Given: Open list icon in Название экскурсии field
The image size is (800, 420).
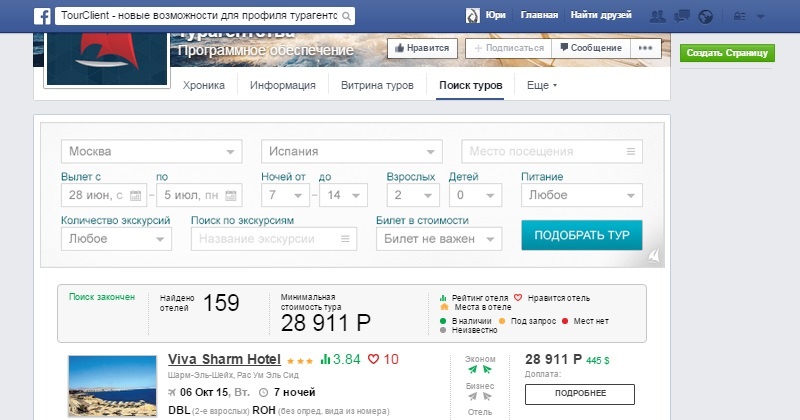Looking at the screenshot, I should [x=345, y=239].
